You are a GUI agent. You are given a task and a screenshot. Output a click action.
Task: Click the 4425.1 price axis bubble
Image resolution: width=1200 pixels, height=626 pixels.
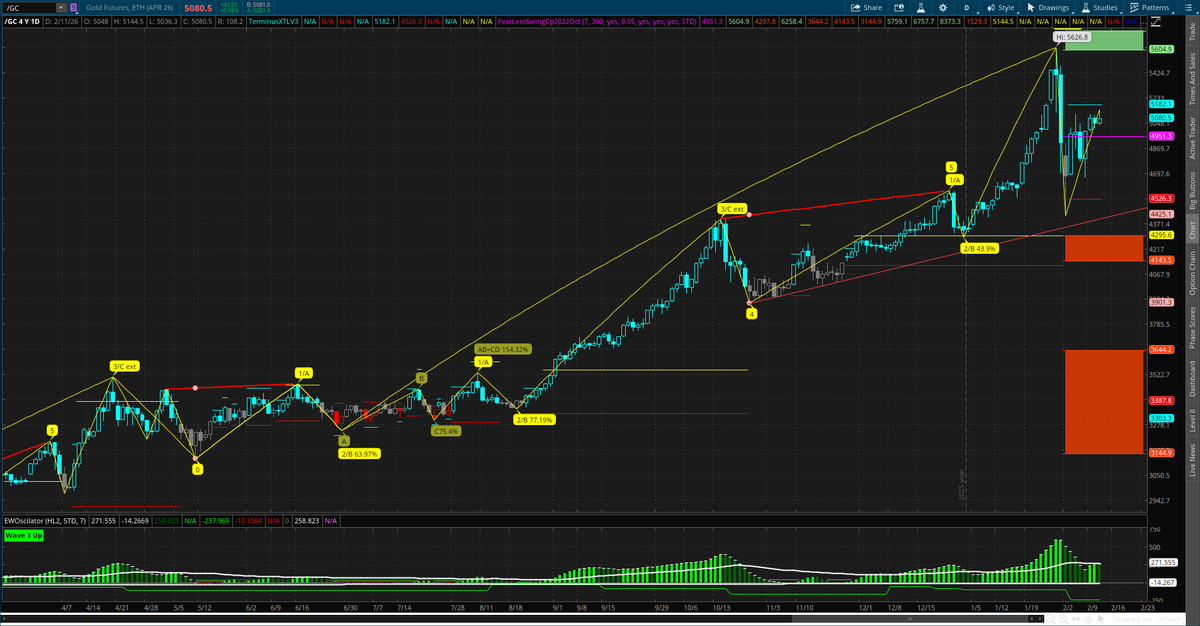[1161, 213]
